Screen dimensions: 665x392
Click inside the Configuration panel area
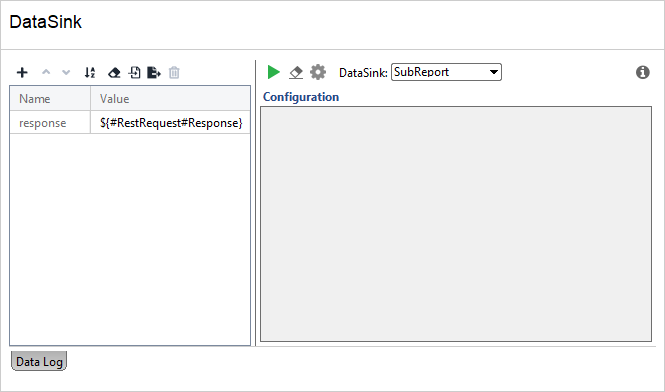click(x=456, y=224)
